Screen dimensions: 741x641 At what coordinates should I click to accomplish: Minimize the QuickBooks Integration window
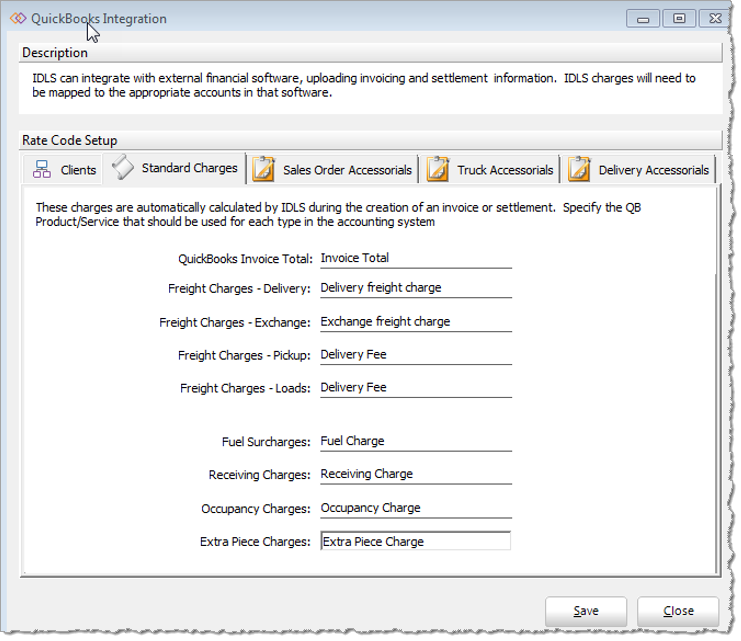(643, 18)
